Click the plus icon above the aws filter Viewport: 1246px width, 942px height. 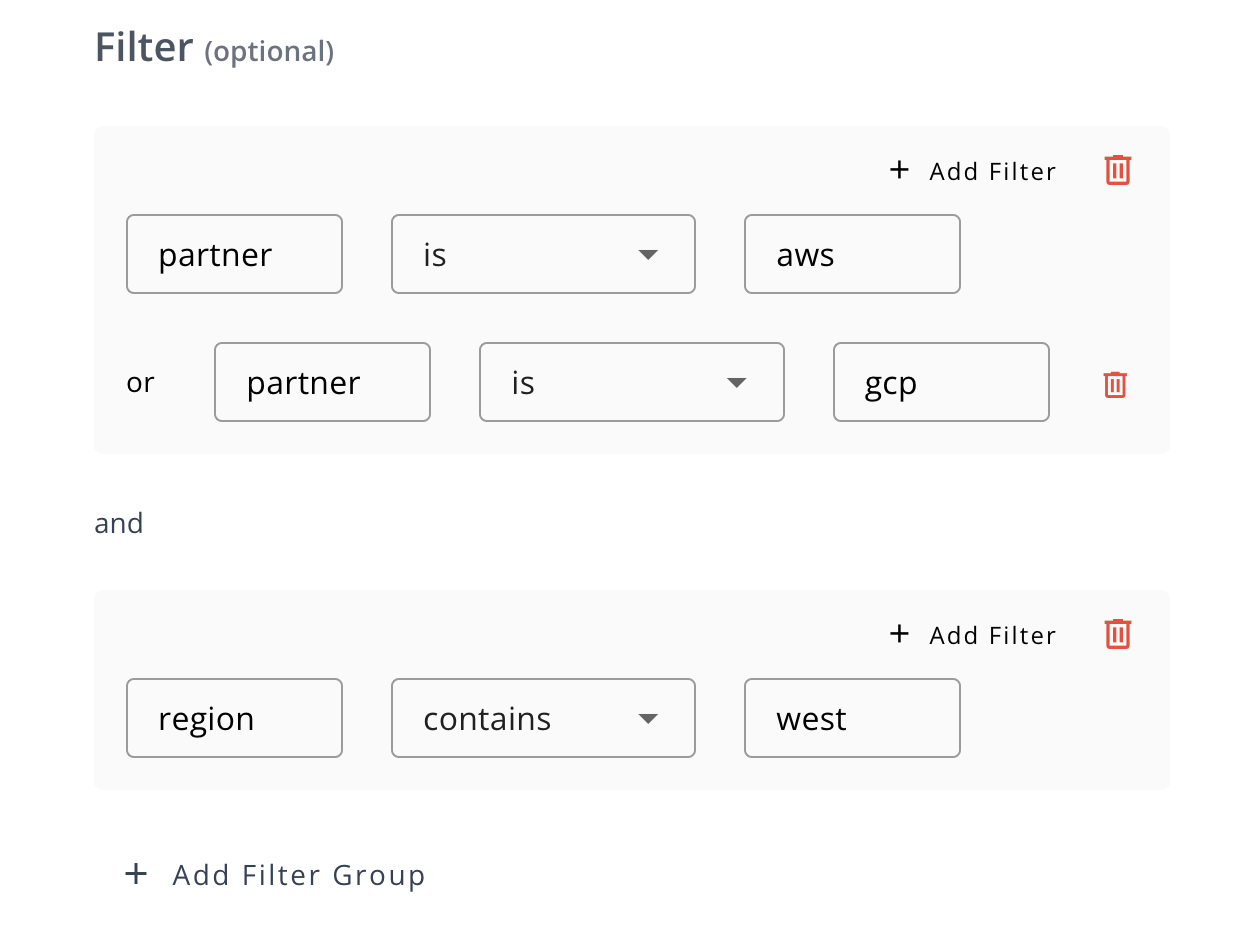click(x=899, y=170)
